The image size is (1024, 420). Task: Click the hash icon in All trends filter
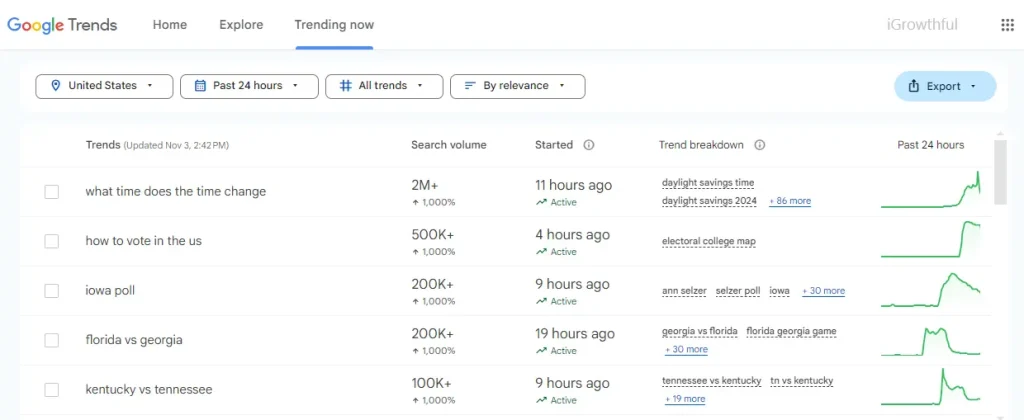346,86
